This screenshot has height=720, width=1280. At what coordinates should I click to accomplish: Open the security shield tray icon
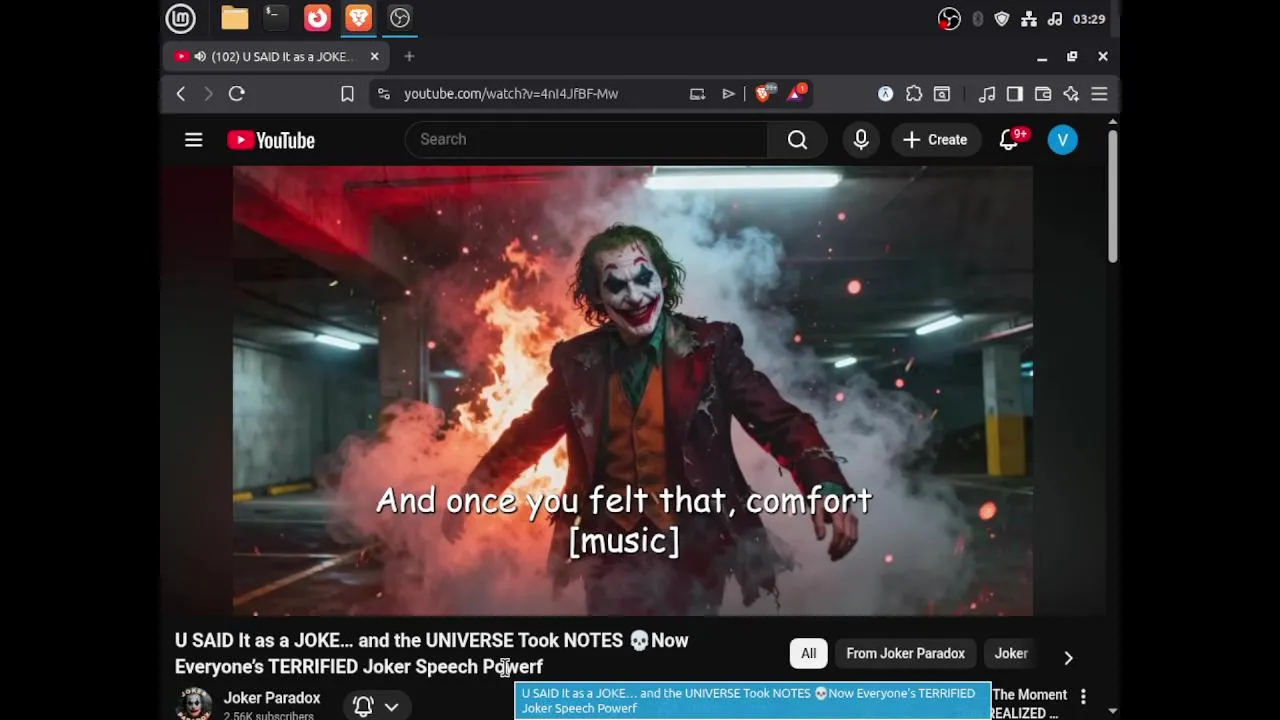pos(1002,19)
